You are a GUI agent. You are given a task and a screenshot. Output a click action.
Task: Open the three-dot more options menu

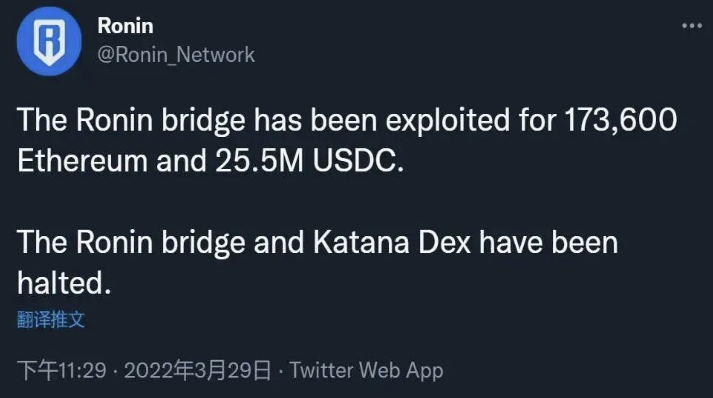click(692, 26)
